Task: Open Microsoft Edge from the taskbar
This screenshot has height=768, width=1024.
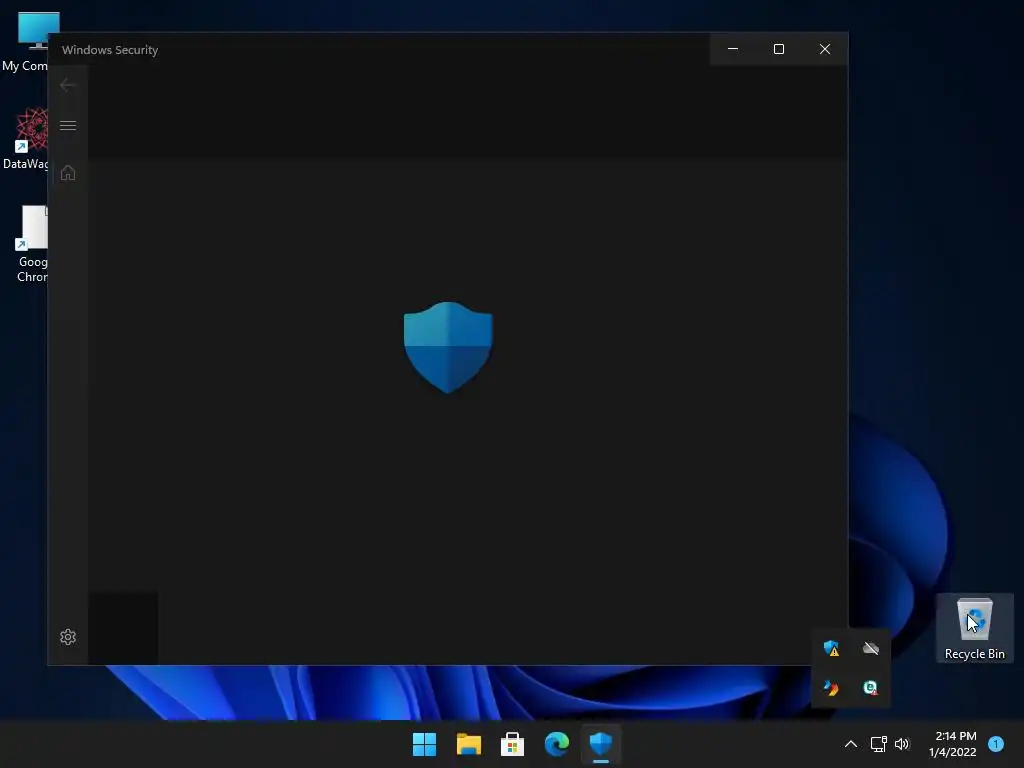Action: pos(557,744)
